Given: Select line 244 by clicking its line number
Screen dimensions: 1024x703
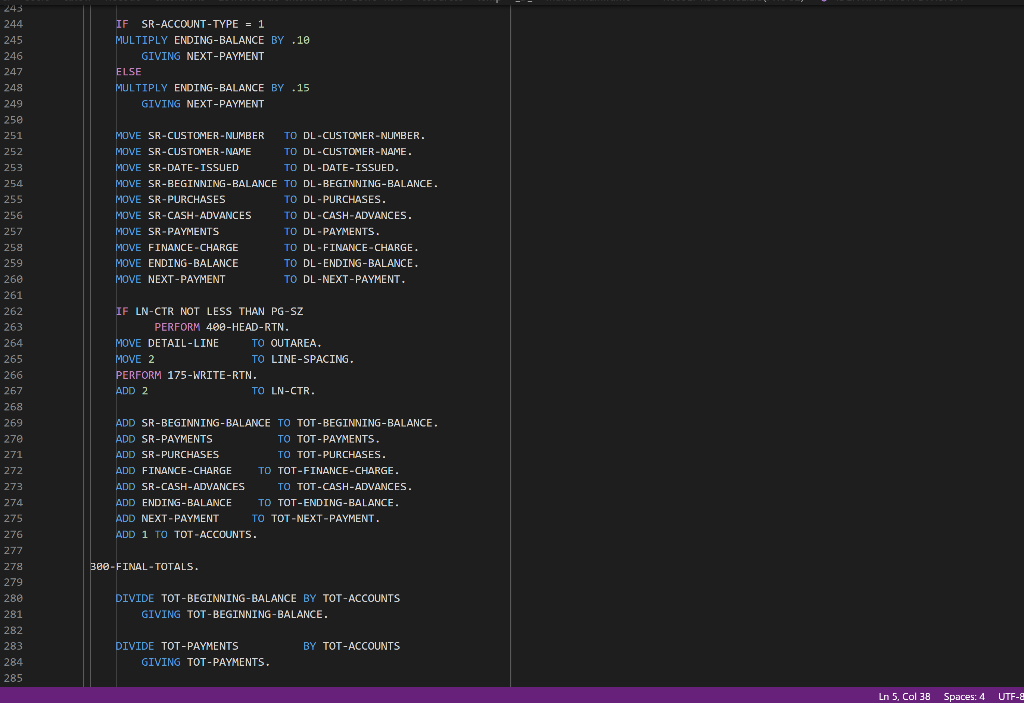Looking at the screenshot, I should pyautogui.click(x=13, y=23).
